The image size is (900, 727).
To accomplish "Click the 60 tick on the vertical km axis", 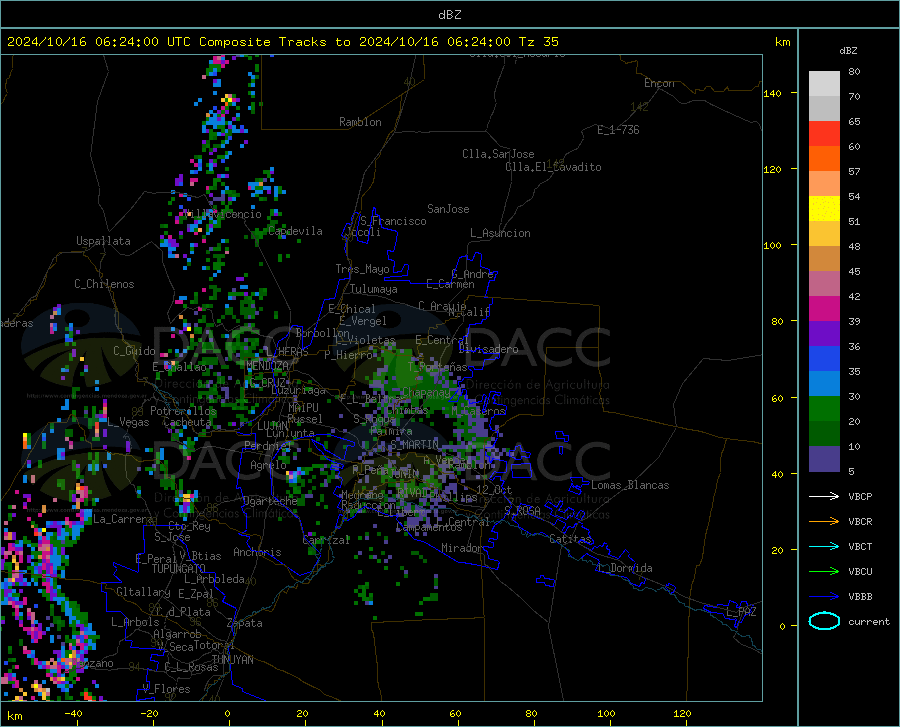I will point(777,398).
